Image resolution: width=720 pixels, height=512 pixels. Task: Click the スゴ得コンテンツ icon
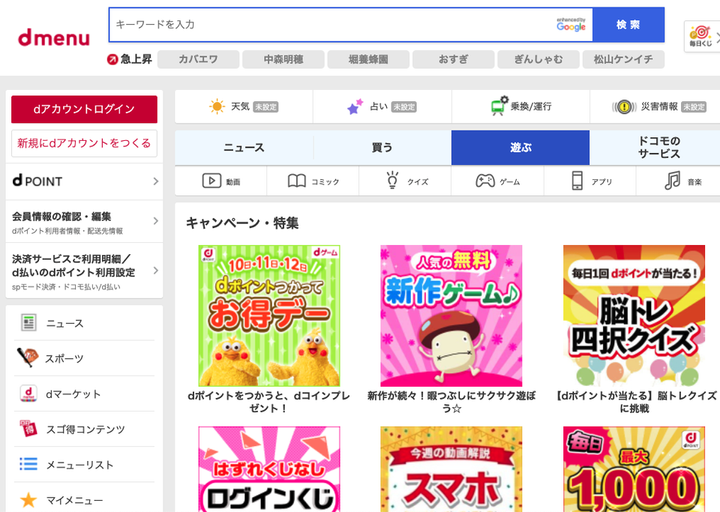[x=28, y=428]
